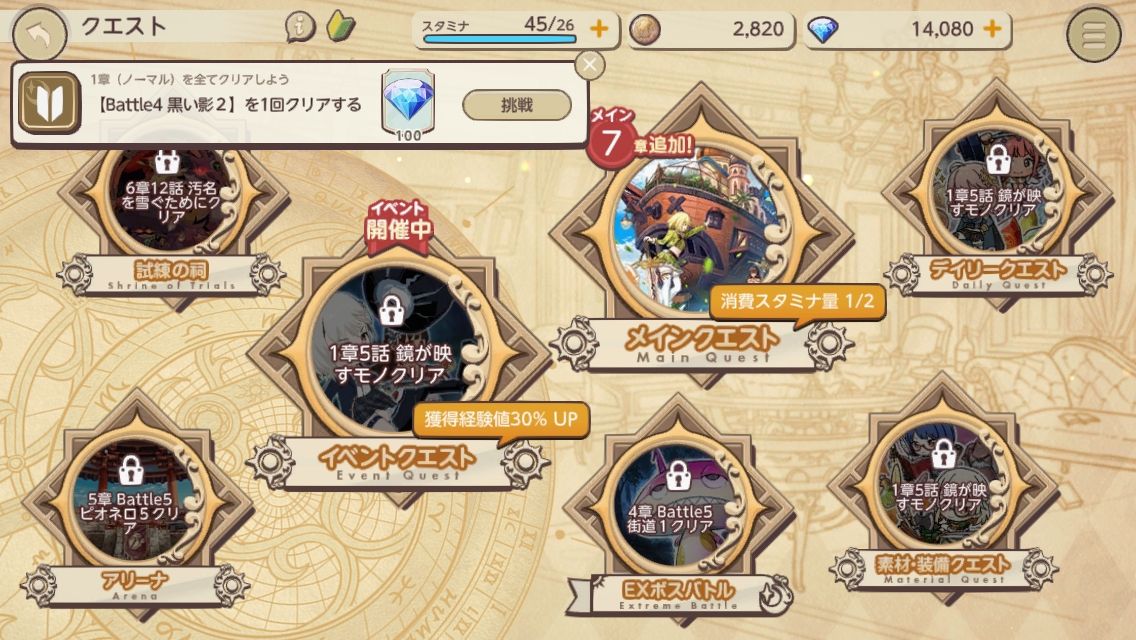The width and height of the screenshot is (1136, 640).
Task: Tap the gold coin icon
Action: point(644,30)
